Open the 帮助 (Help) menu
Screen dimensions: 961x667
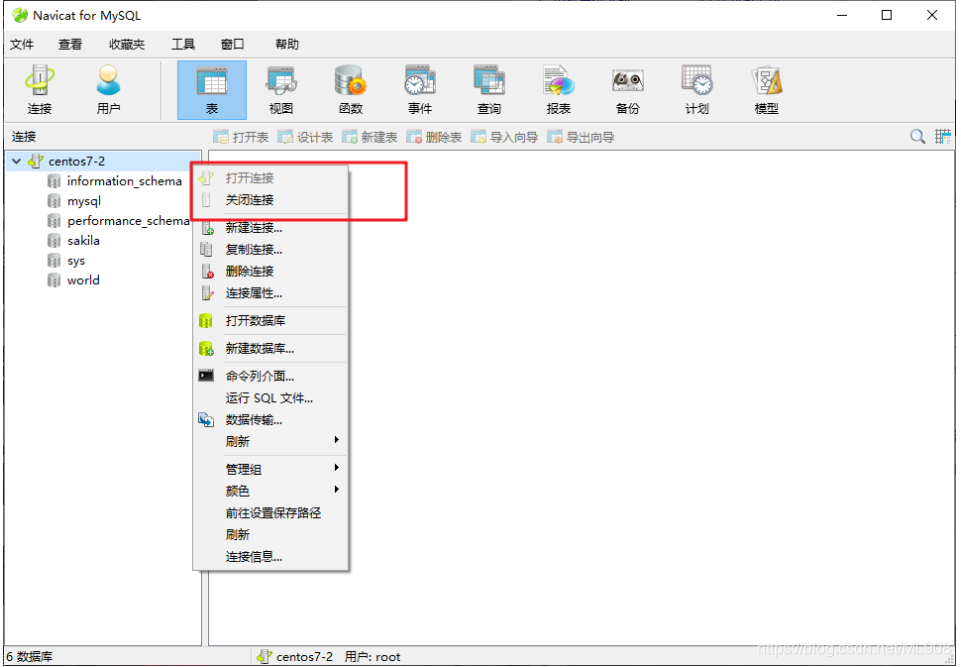(x=287, y=44)
